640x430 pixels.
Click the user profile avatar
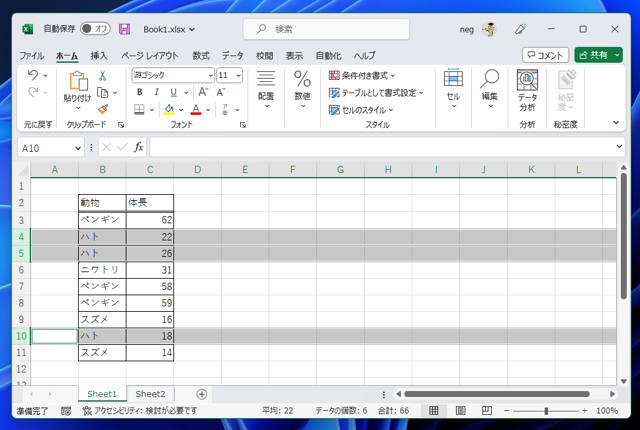click(489, 29)
